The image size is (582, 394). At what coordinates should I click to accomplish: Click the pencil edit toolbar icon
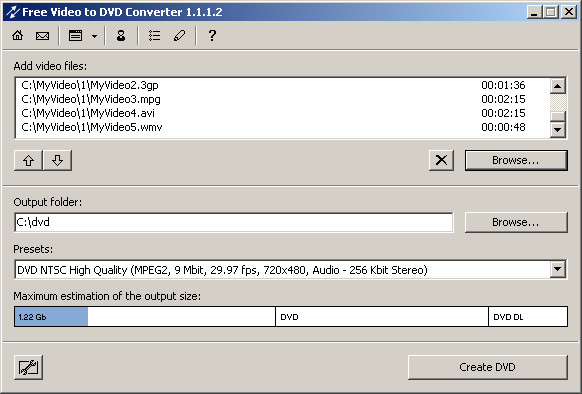click(x=179, y=36)
